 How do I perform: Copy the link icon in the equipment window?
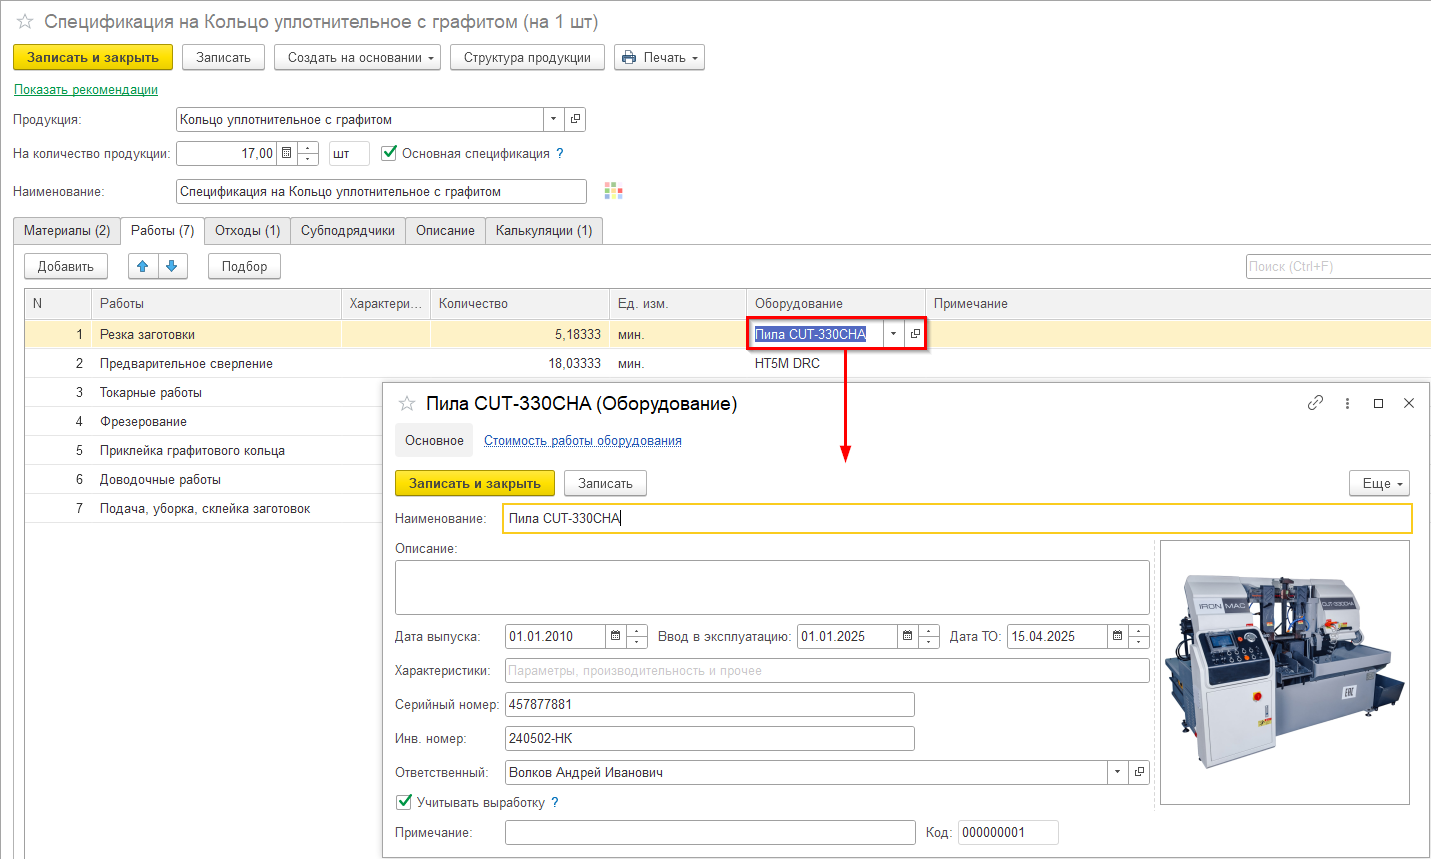point(1315,403)
